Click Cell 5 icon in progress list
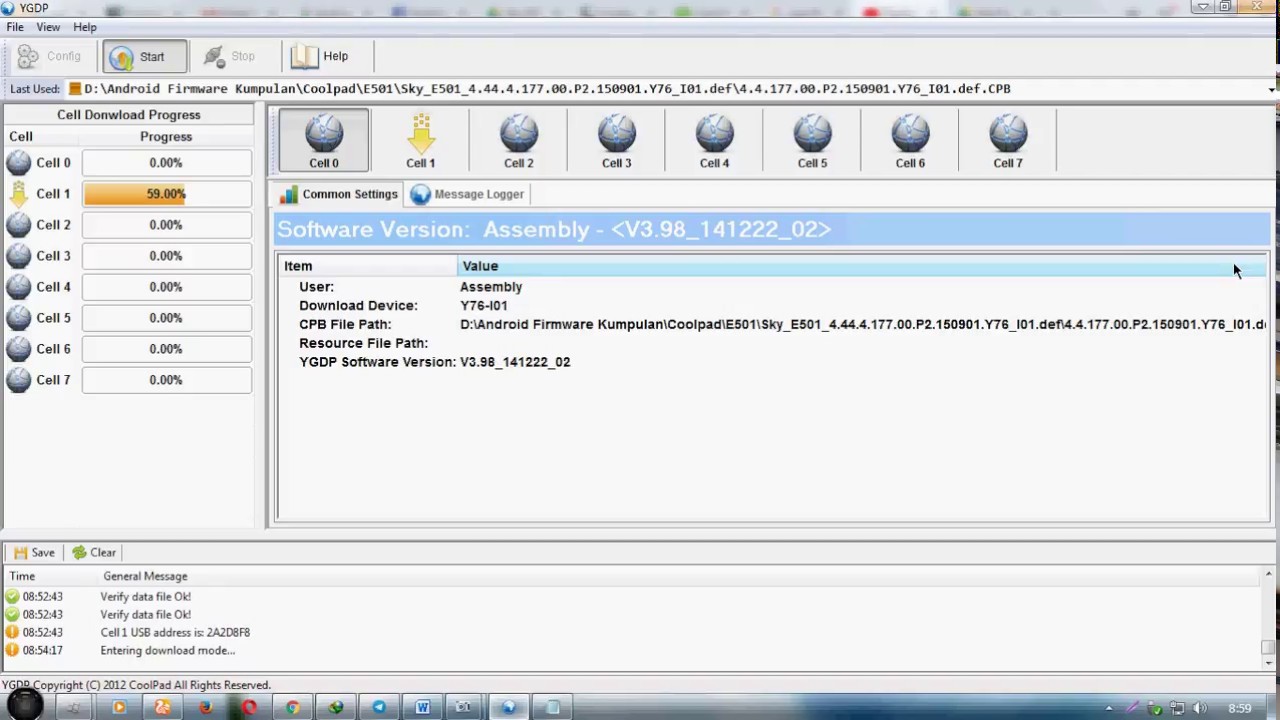 click(x=18, y=318)
